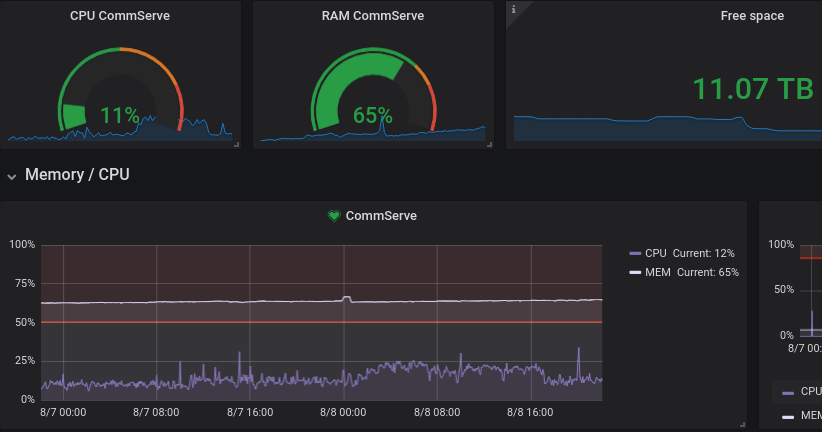822x432 pixels.
Task: Open the RAM CommServe panel title menu
Action: pos(373,16)
